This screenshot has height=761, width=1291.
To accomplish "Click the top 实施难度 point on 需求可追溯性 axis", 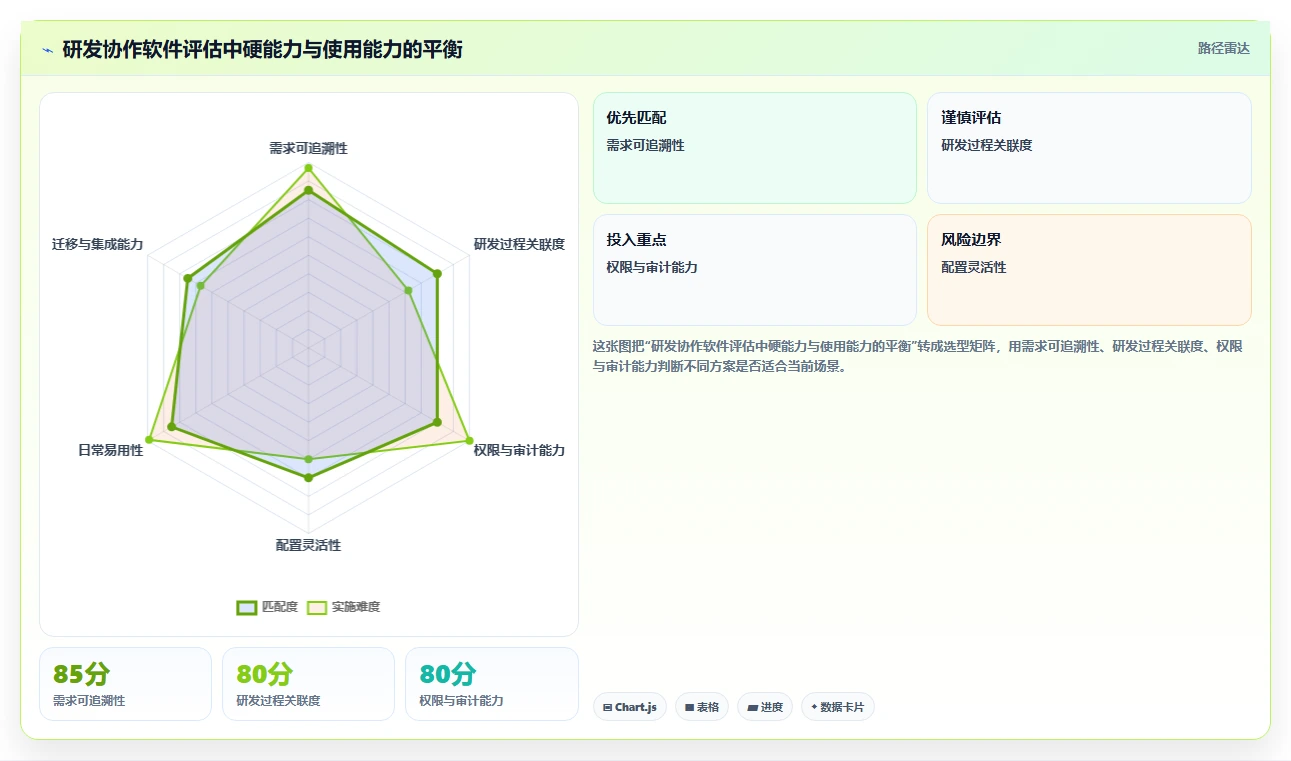I will pyautogui.click(x=308, y=168).
